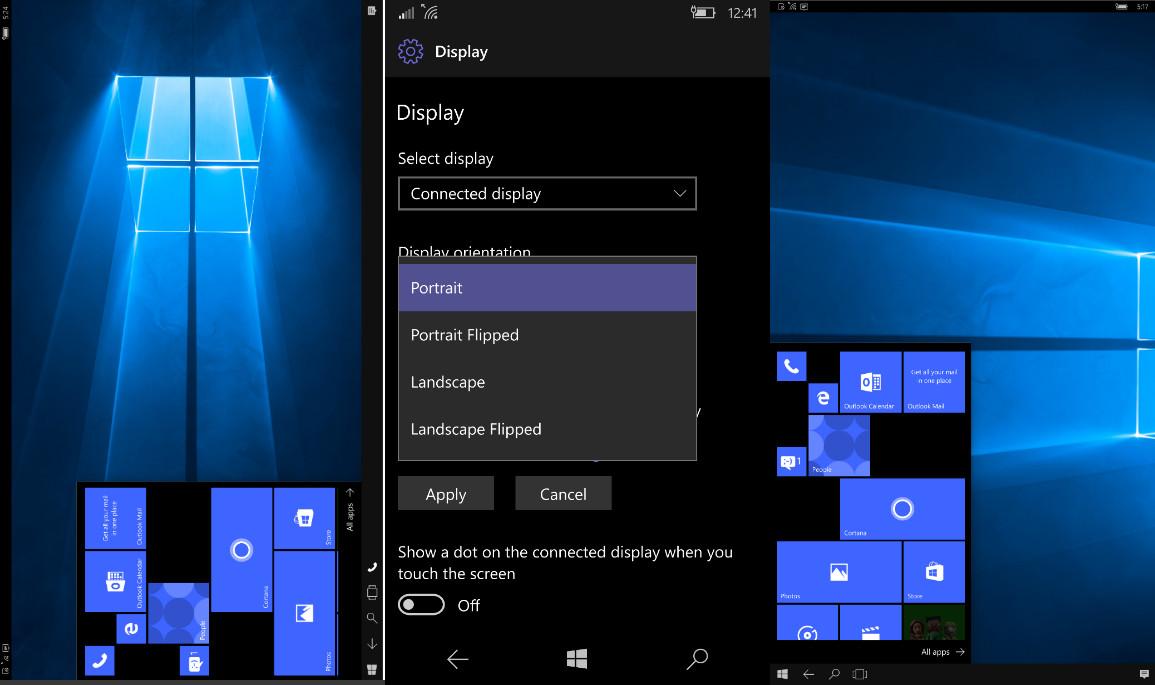Image resolution: width=1155 pixels, height=685 pixels.
Task: Tap the phone's Windows Start key
Action: (577, 658)
